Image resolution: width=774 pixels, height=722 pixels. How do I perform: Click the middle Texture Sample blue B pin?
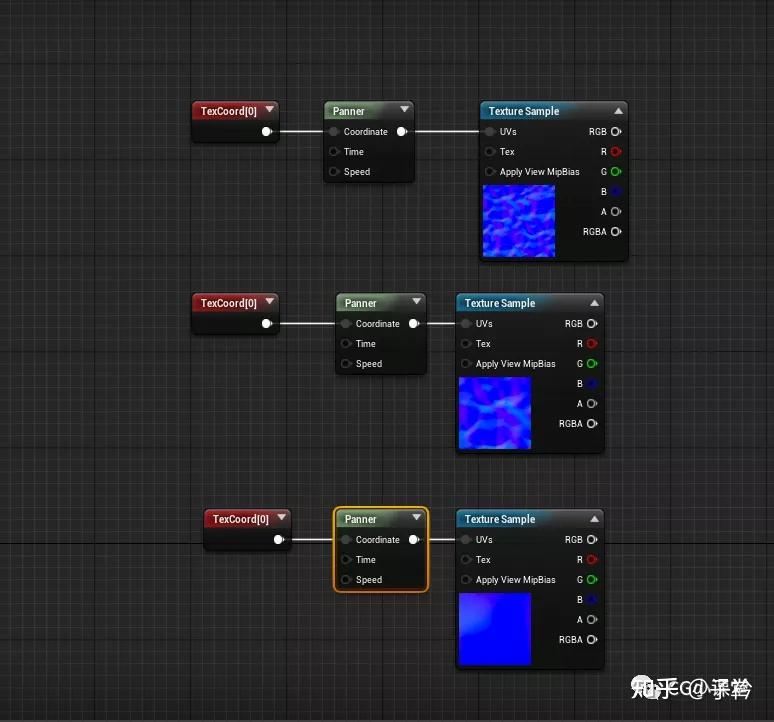592,383
